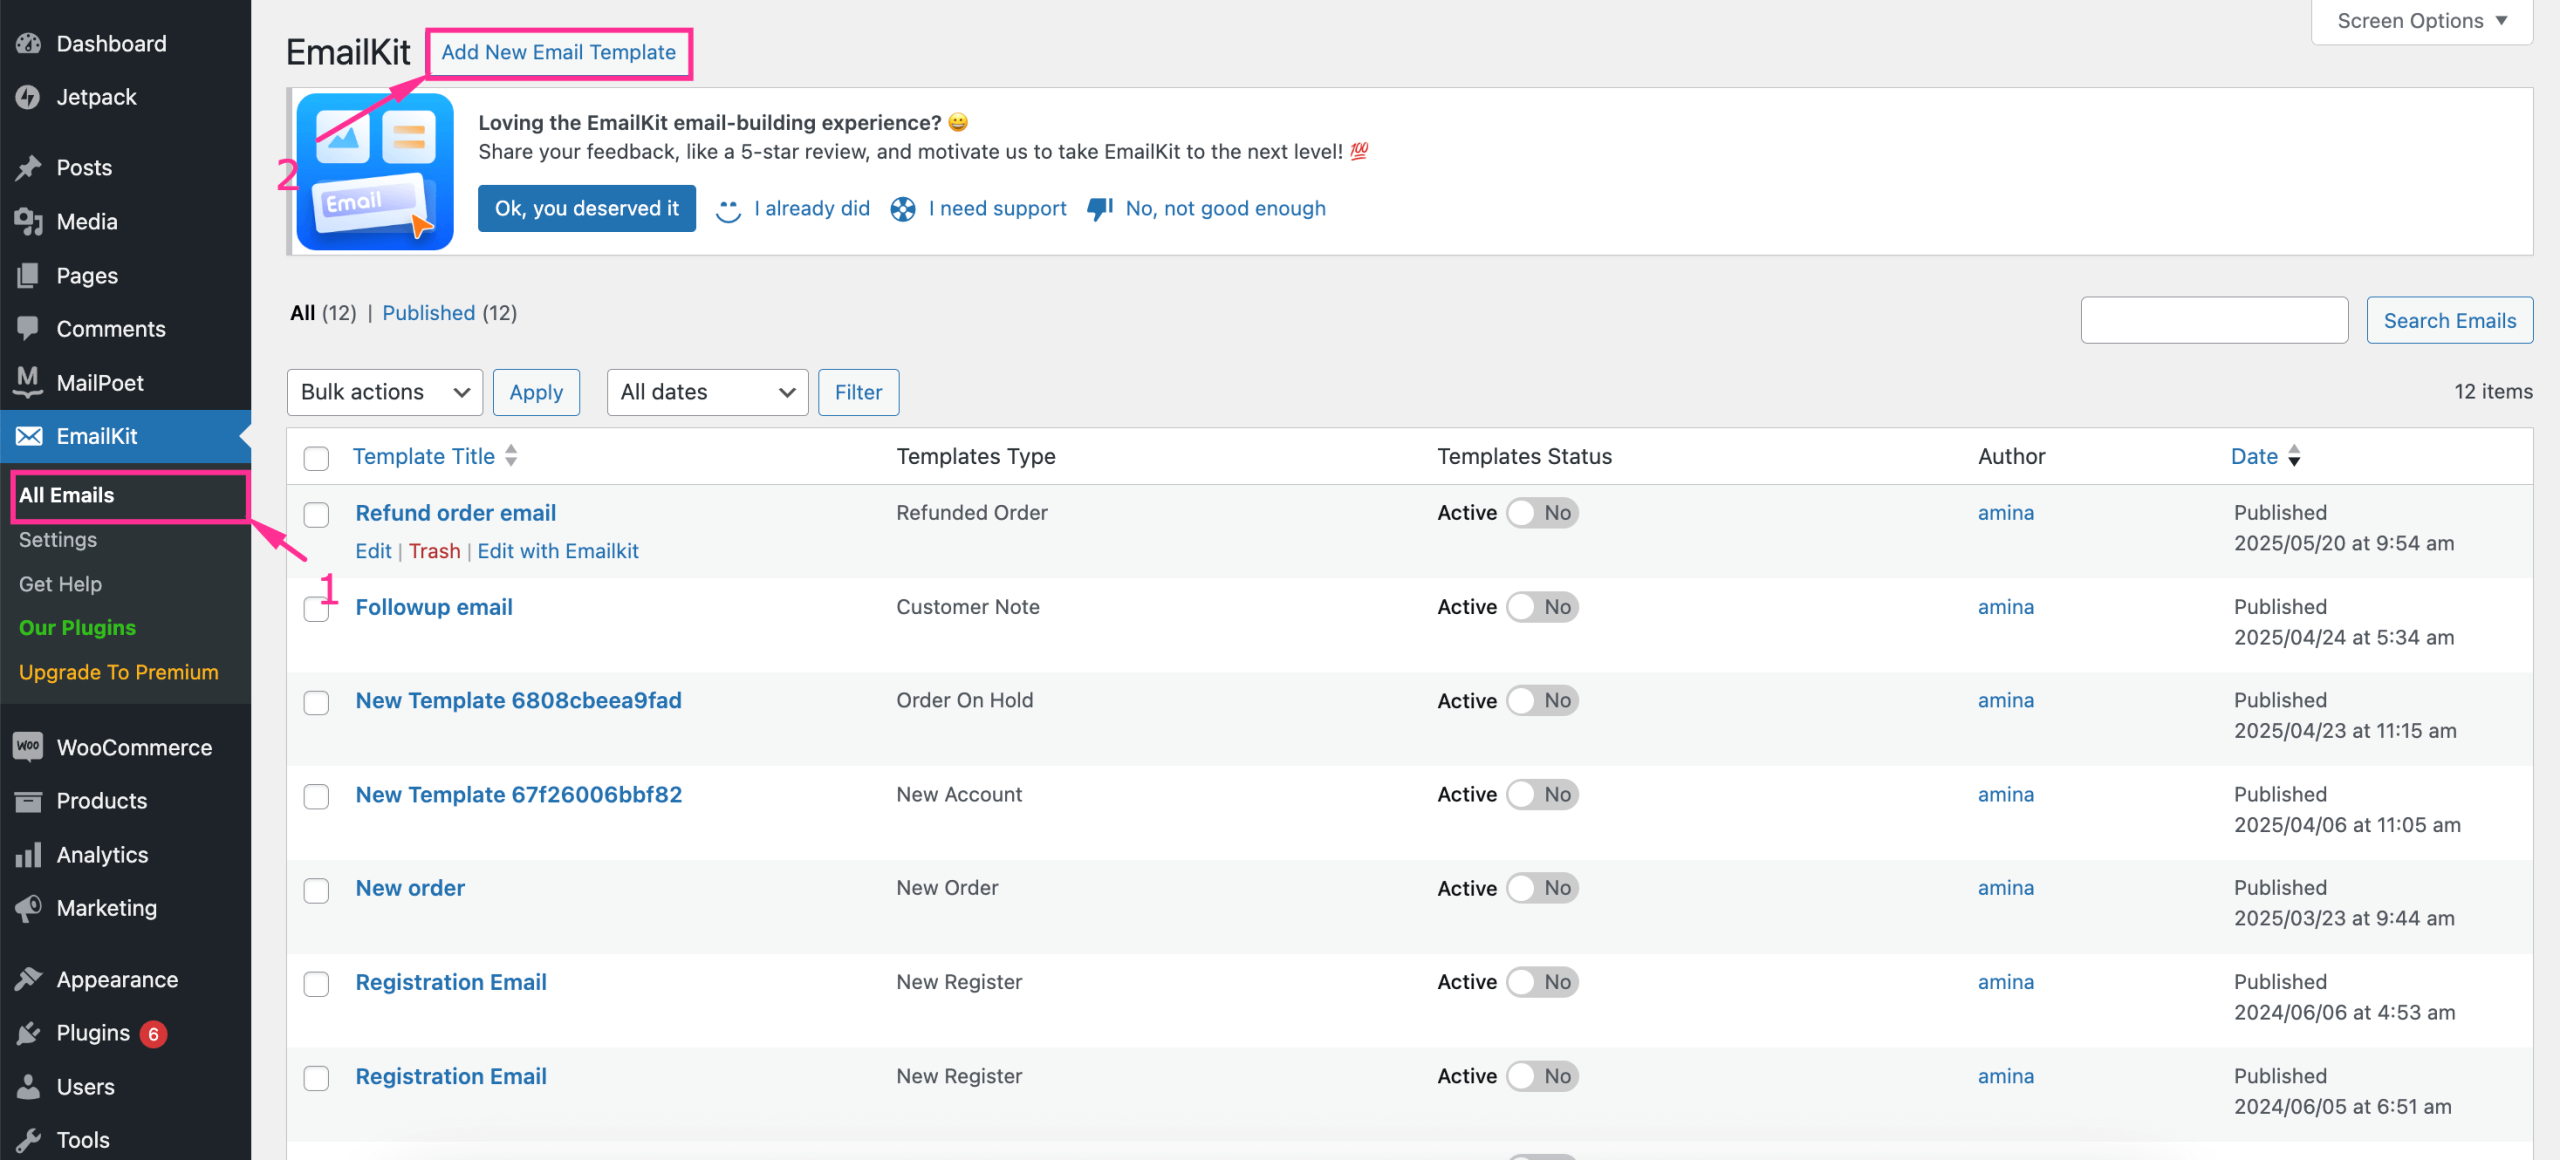Toggle Active switch for New Template 6808cbeea9fad
The width and height of the screenshot is (2560, 1160).
(1542, 701)
